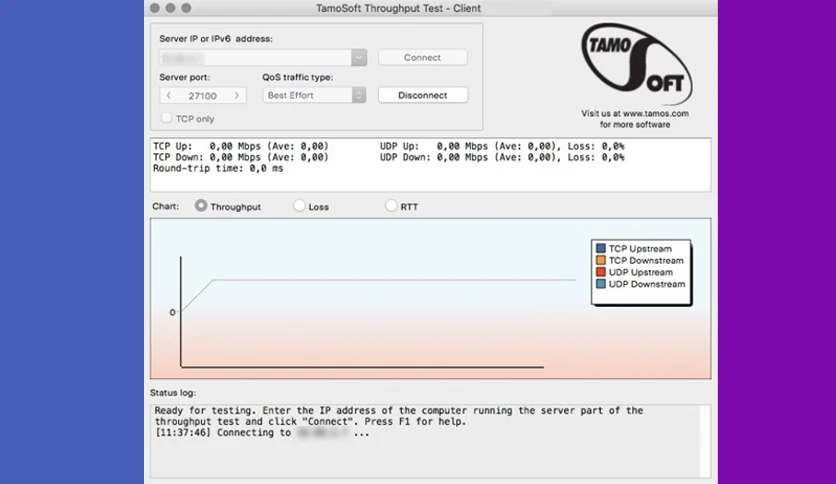
Task: Click the 'TCP Up: 0,00 Mbps' line
Action: click(x=241, y=146)
